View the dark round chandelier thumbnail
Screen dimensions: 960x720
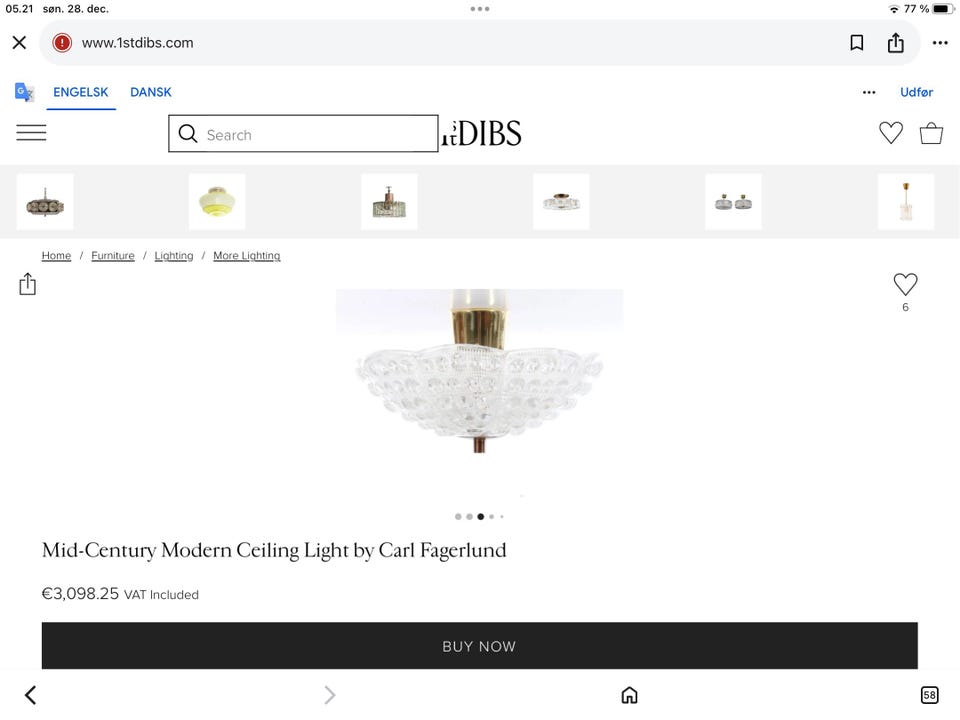(45, 202)
